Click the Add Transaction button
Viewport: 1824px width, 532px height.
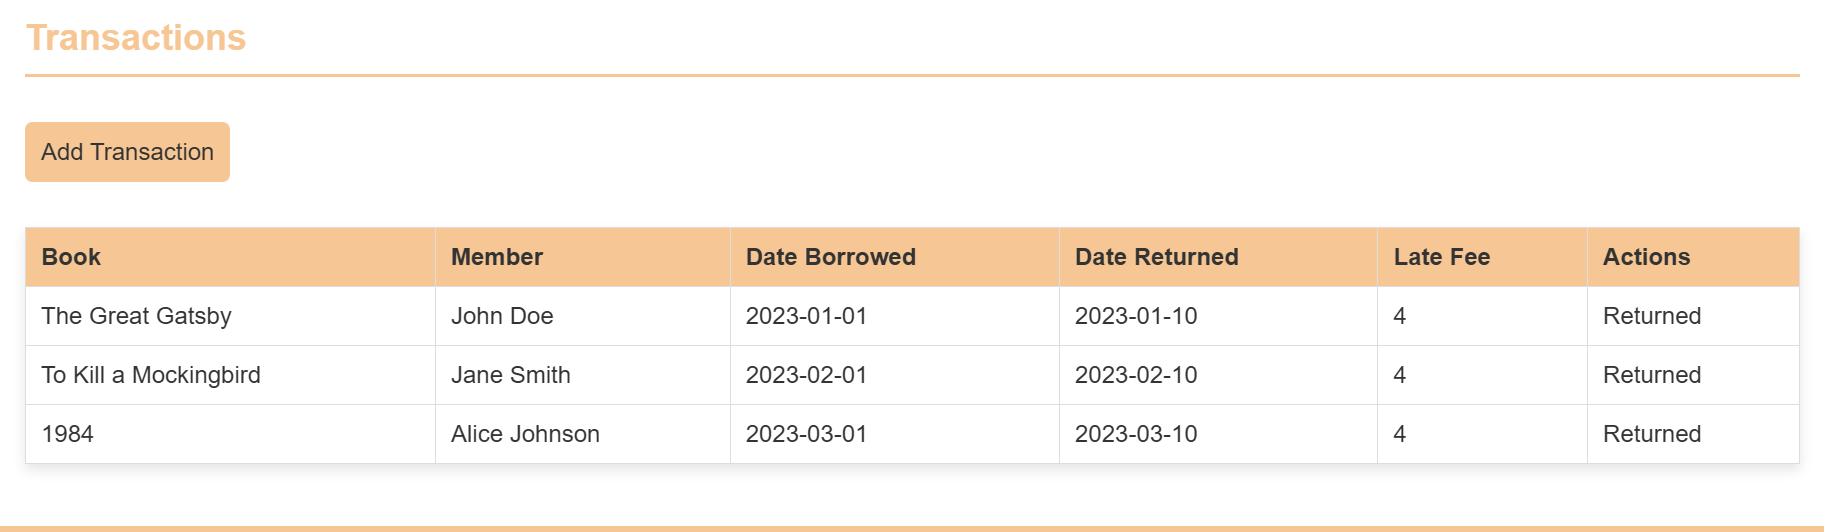[x=127, y=152]
